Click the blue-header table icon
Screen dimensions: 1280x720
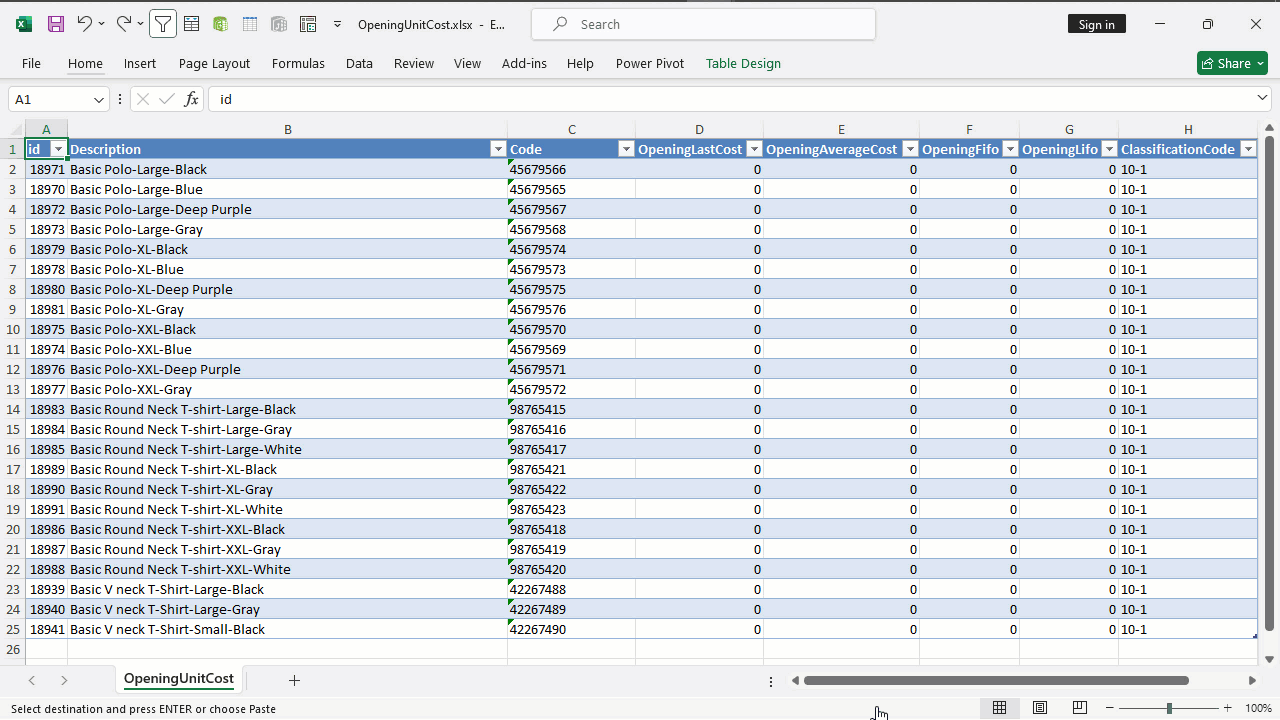click(250, 24)
